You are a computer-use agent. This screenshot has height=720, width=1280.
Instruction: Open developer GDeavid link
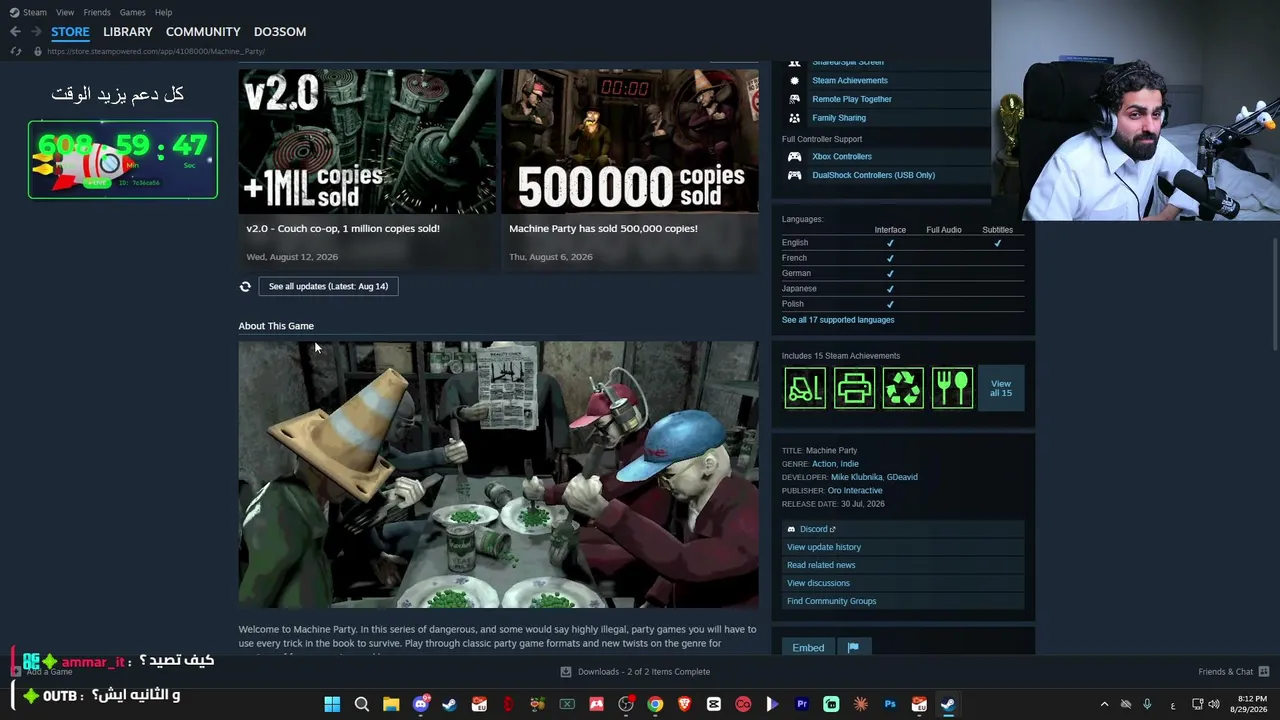click(902, 477)
